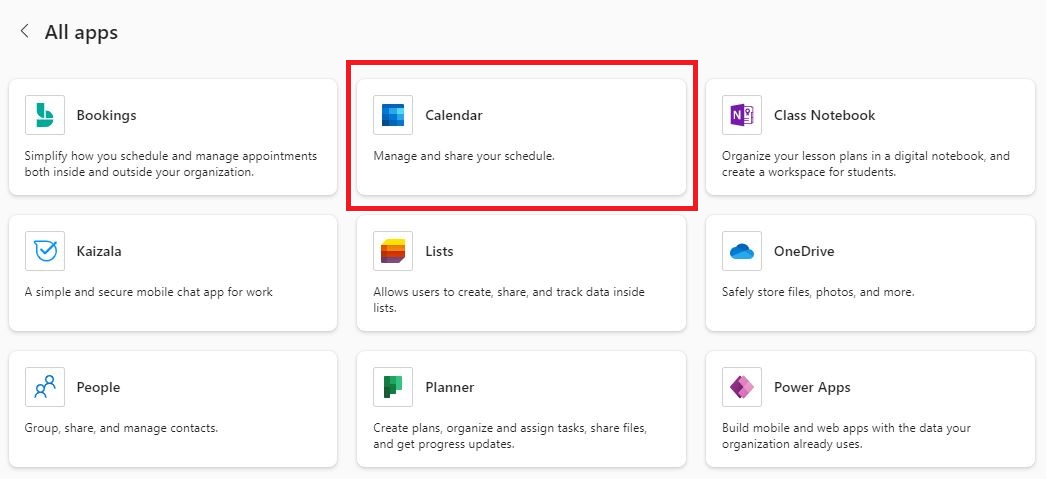Screen dimensions: 1046x479
Task: Click the All apps heading
Action: pos(81,32)
